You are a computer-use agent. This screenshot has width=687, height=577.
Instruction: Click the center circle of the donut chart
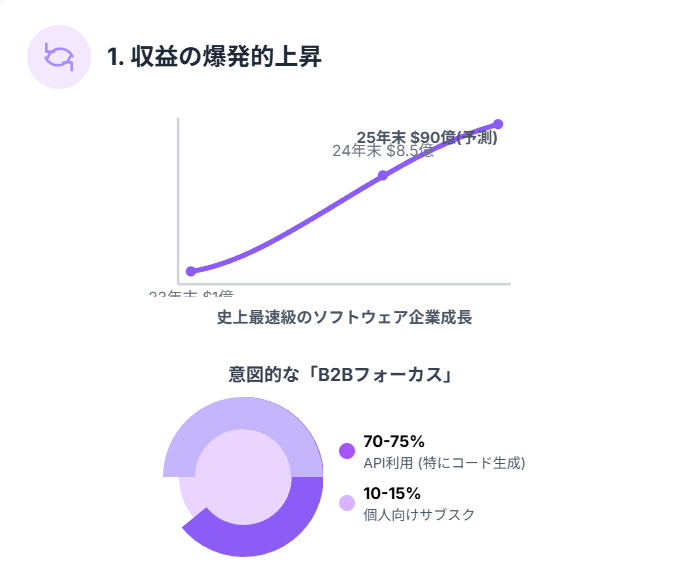(242, 477)
